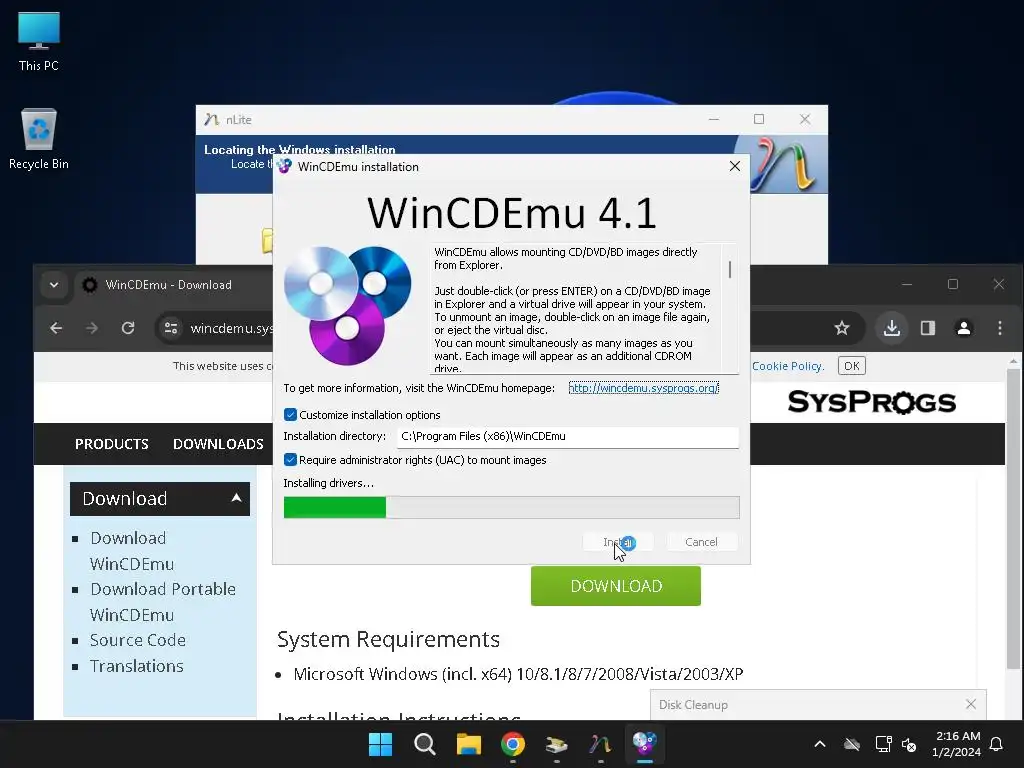Switch to nLite taskbar icon
Screen dimensions: 1024x768
pos(600,744)
